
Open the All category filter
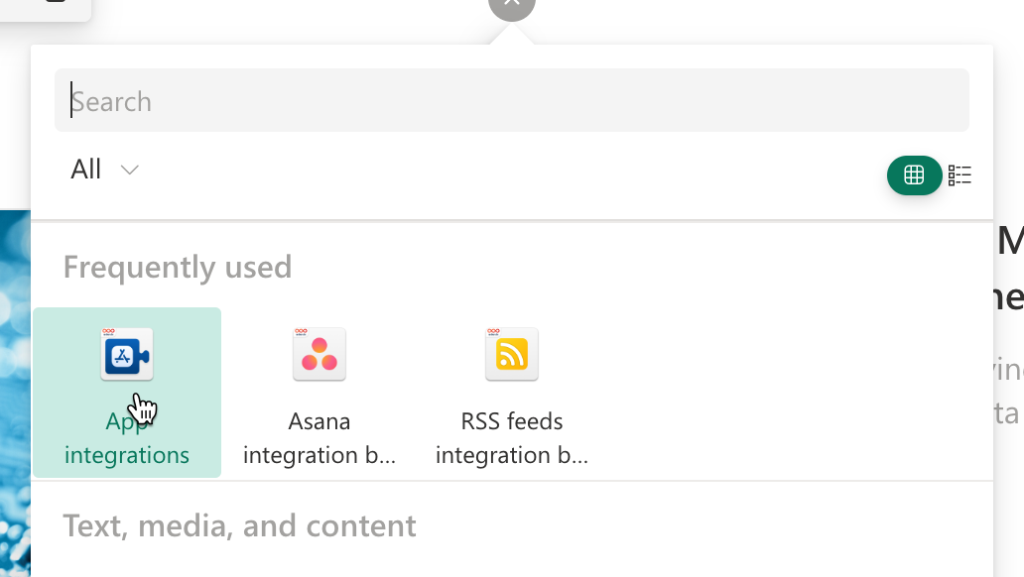(x=104, y=170)
